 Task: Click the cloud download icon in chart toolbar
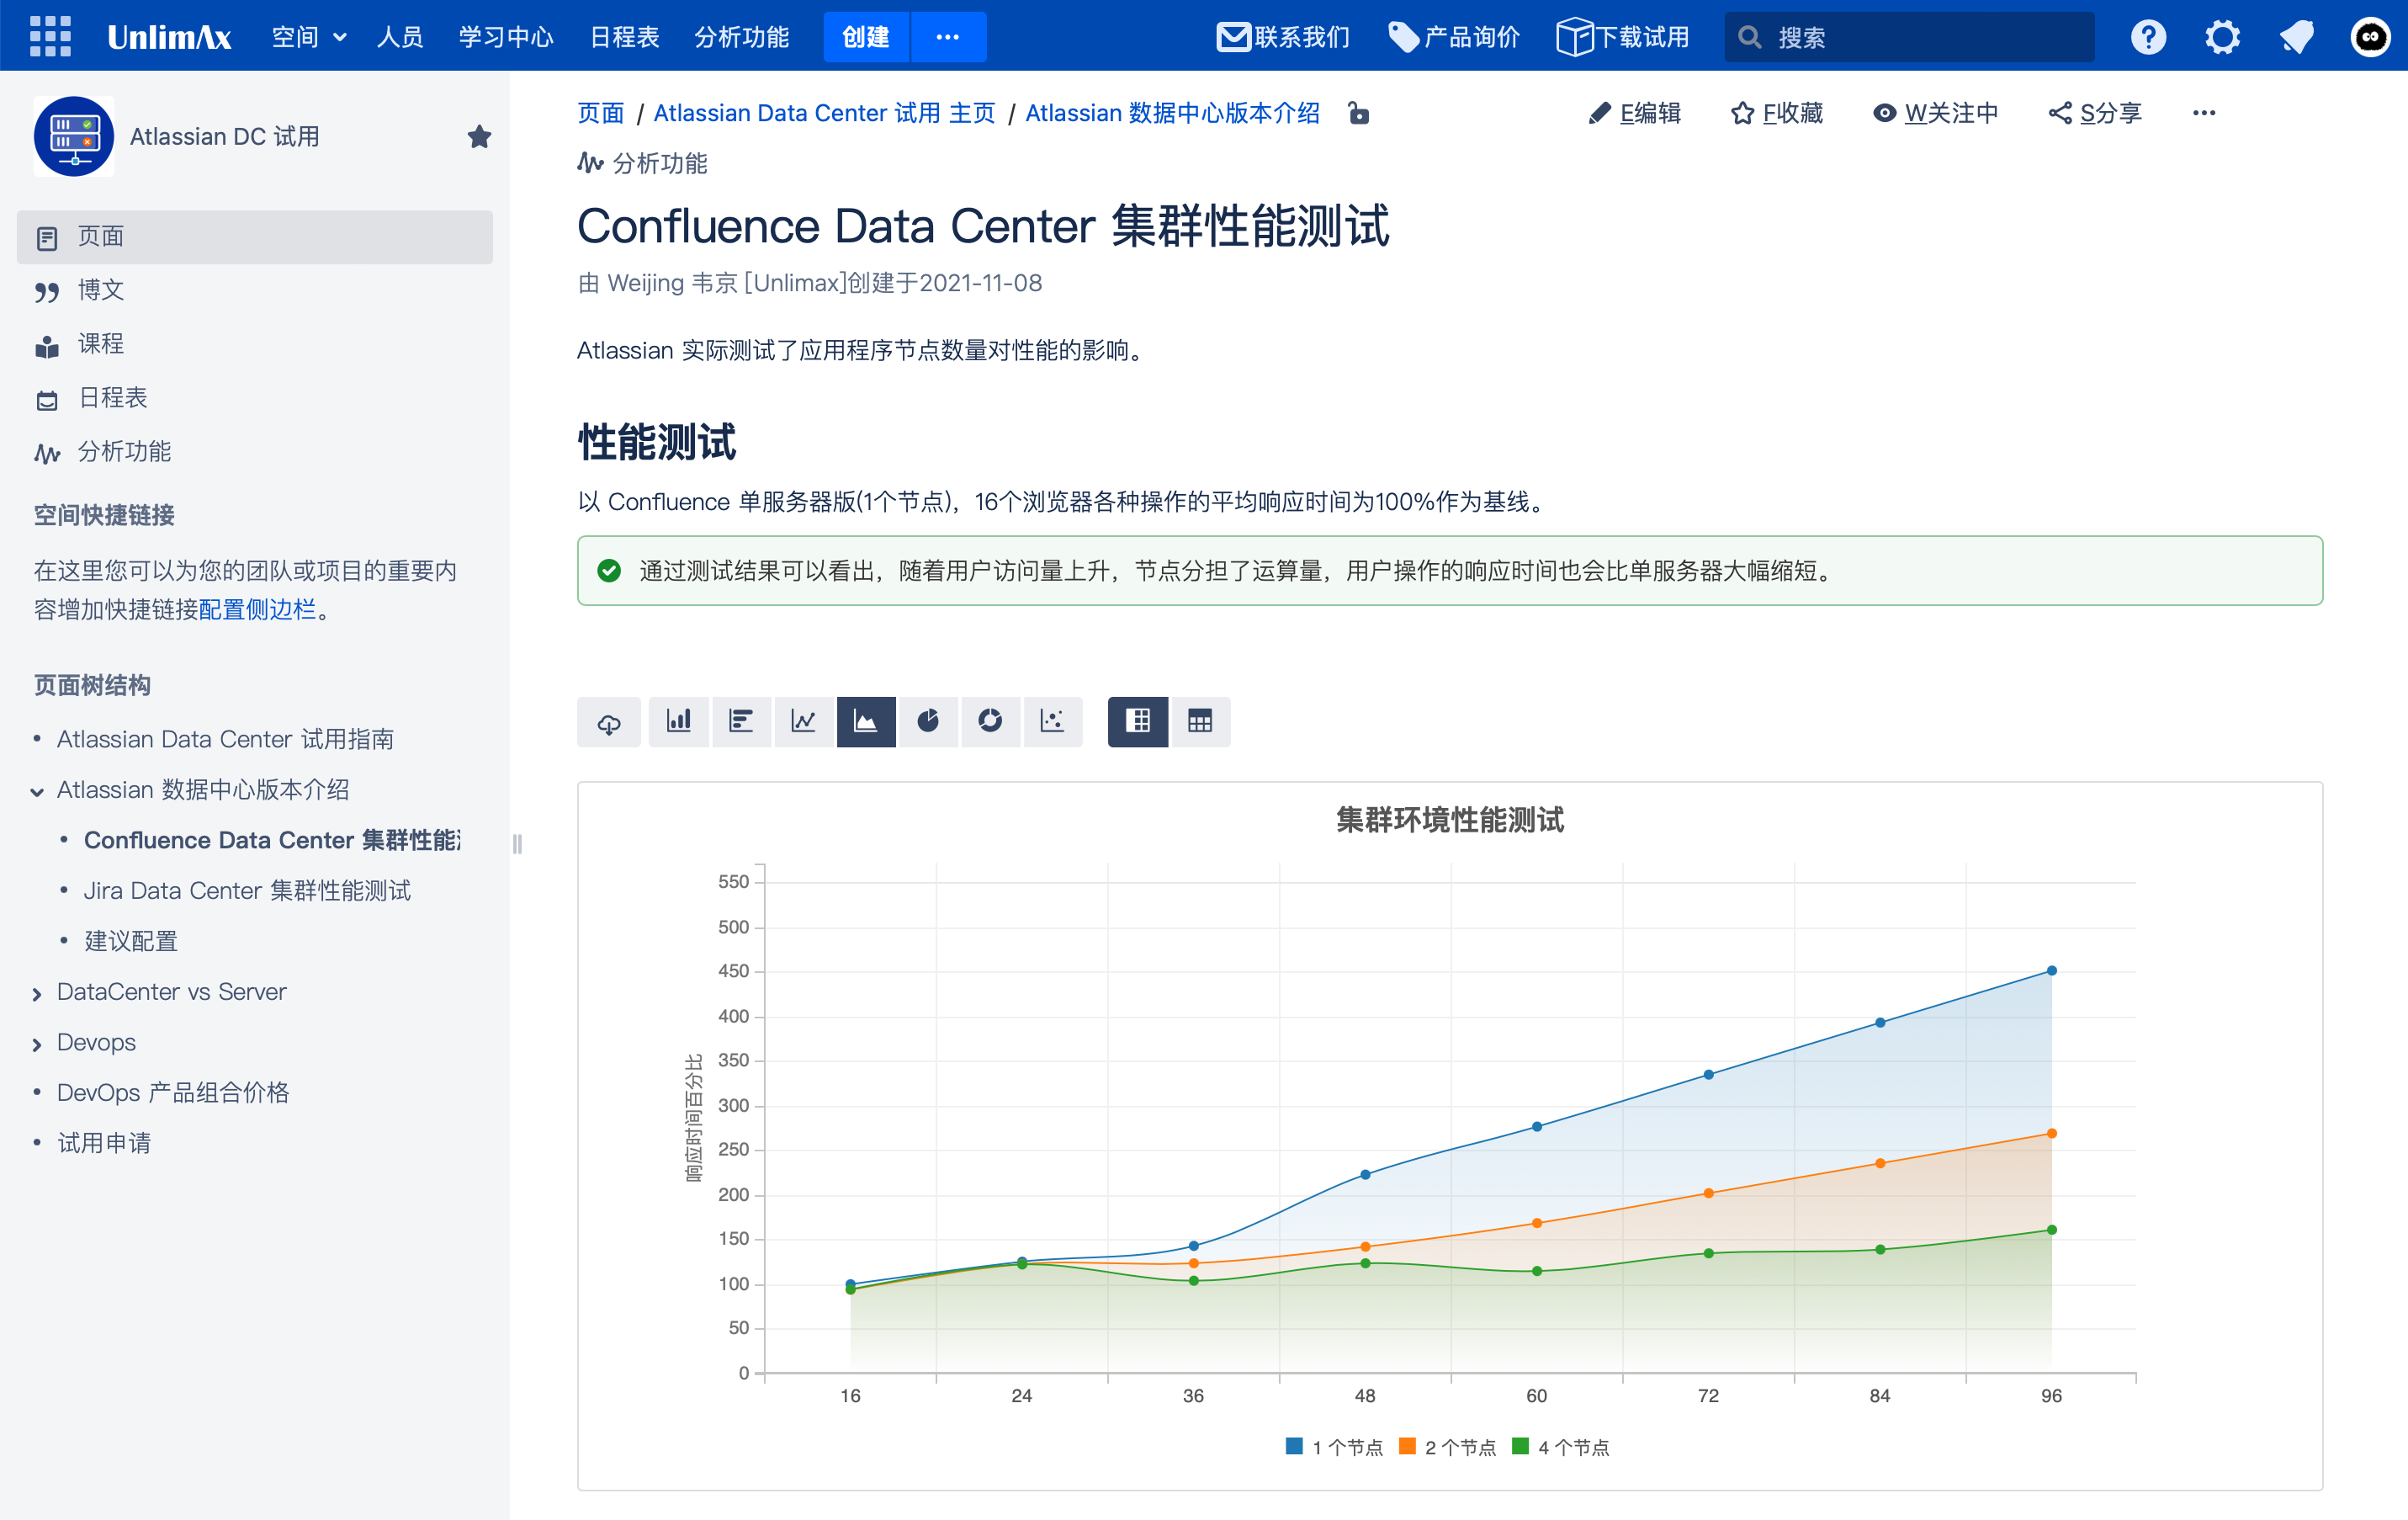pyautogui.click(x=608, y=722)
